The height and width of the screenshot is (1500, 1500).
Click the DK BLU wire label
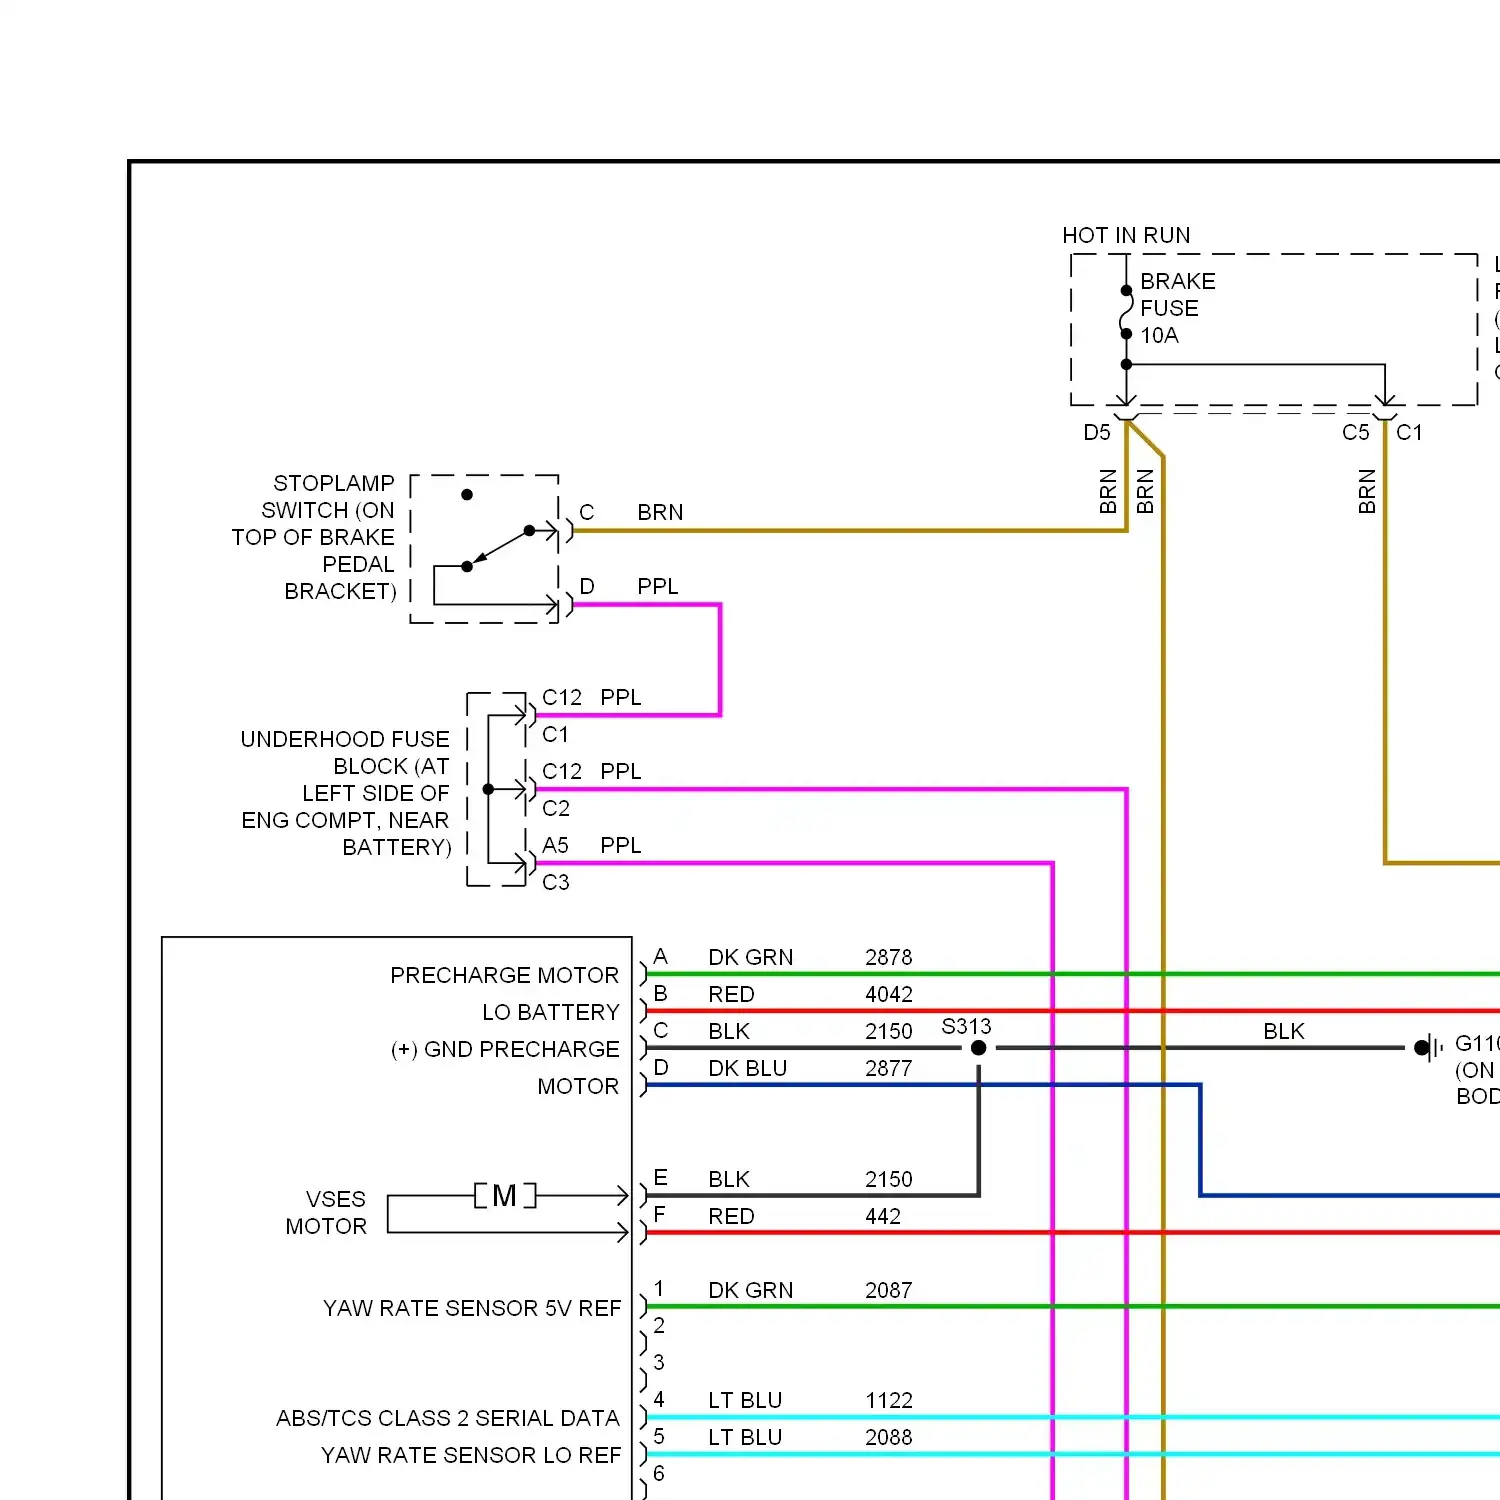click(x=747, y=1068)
